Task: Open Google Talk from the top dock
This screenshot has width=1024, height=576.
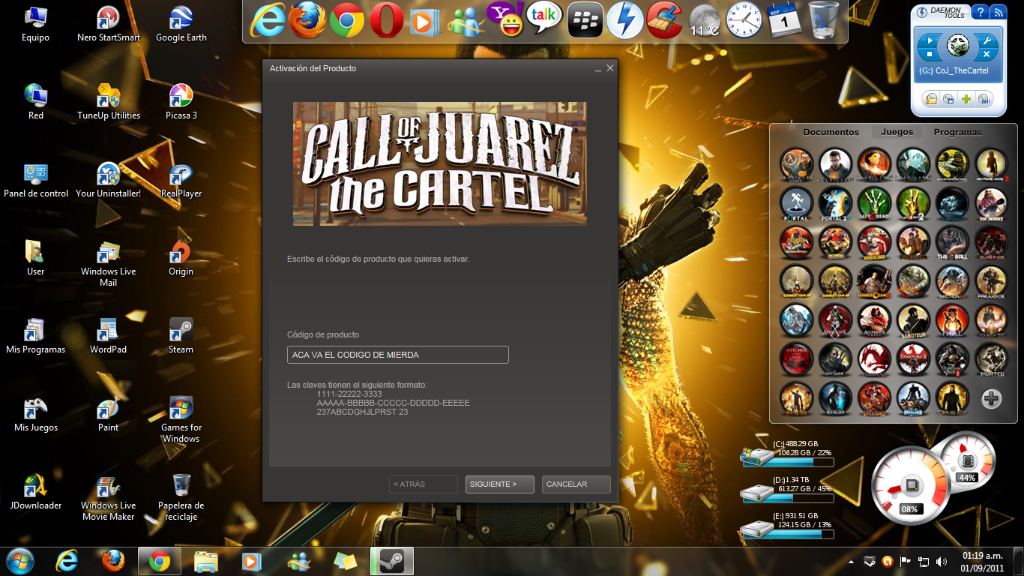Action: [x=544, y=18]
